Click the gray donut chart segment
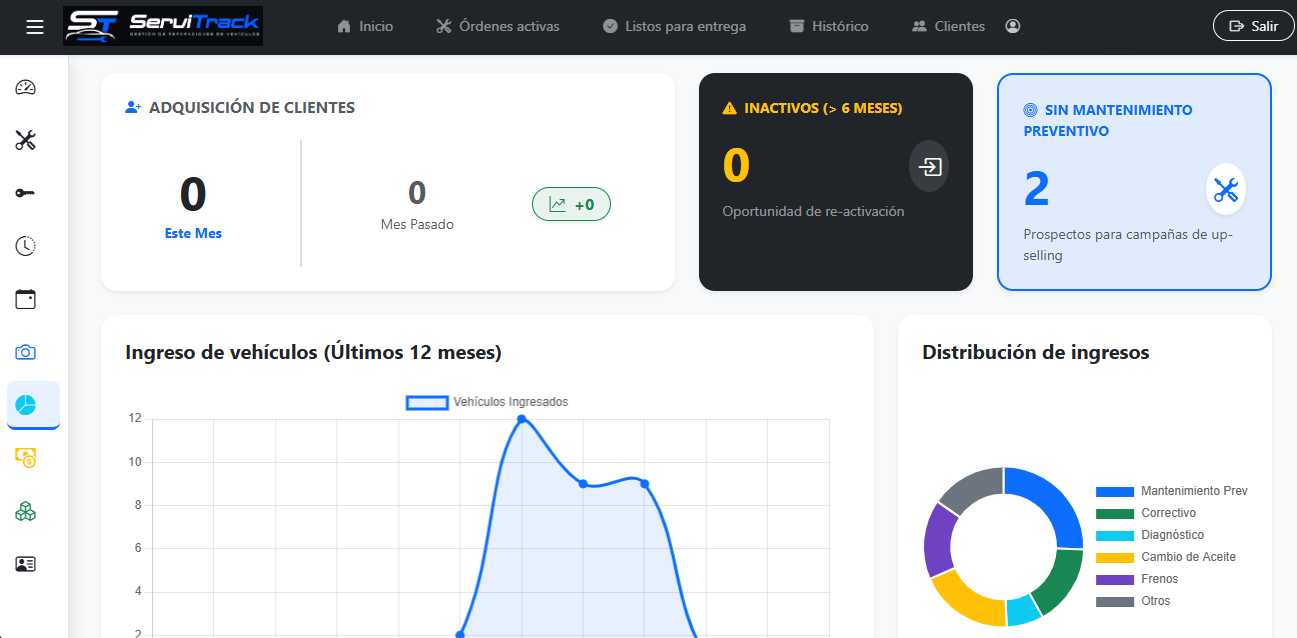The image size is (1297, 638). 973,486
